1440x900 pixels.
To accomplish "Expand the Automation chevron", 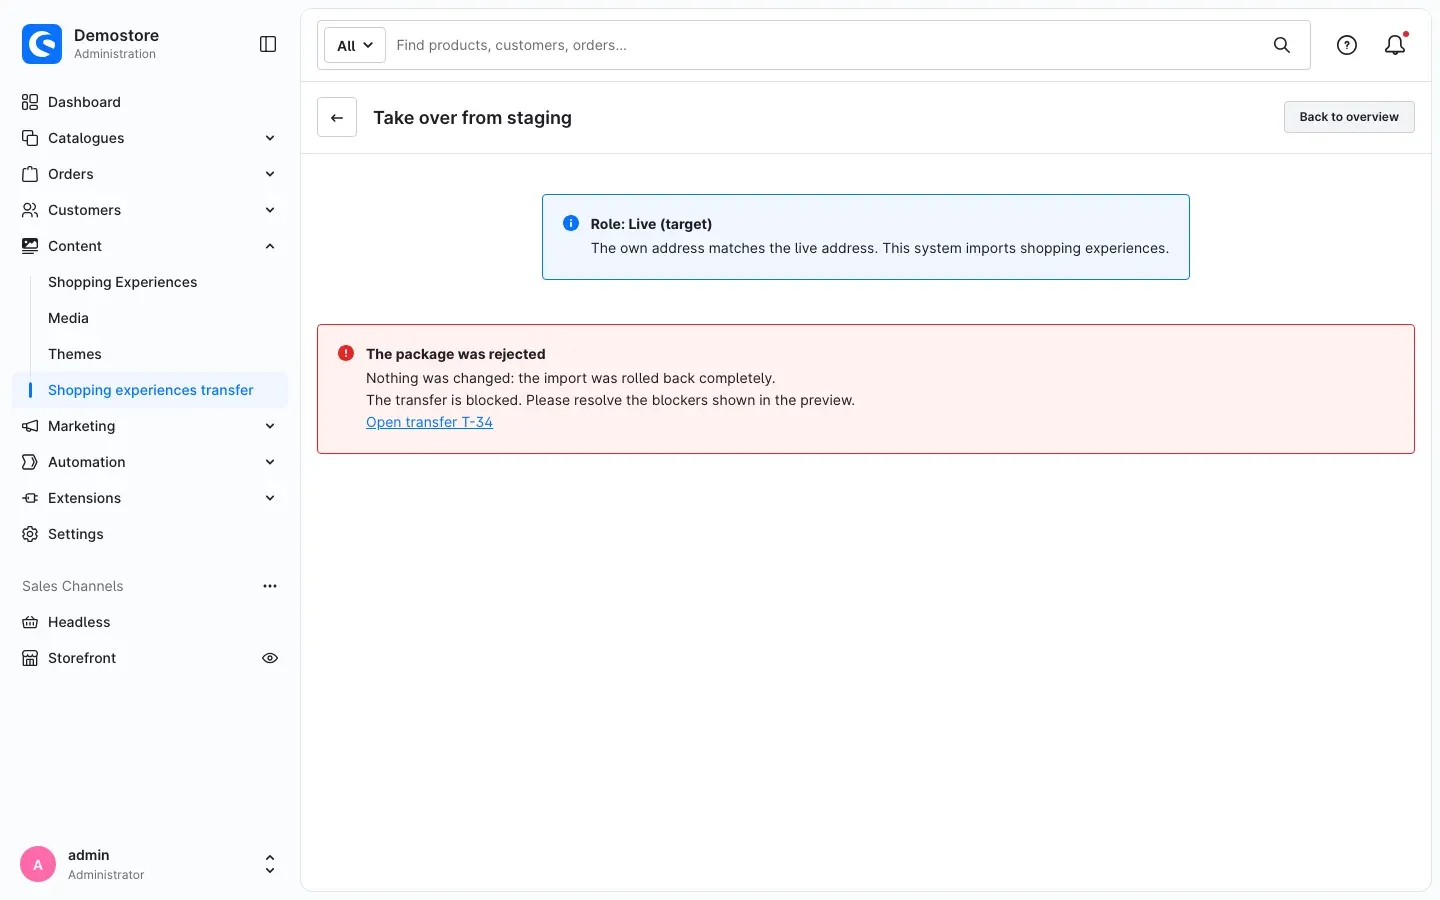I will pyautogui.click(x=270, y=462).
